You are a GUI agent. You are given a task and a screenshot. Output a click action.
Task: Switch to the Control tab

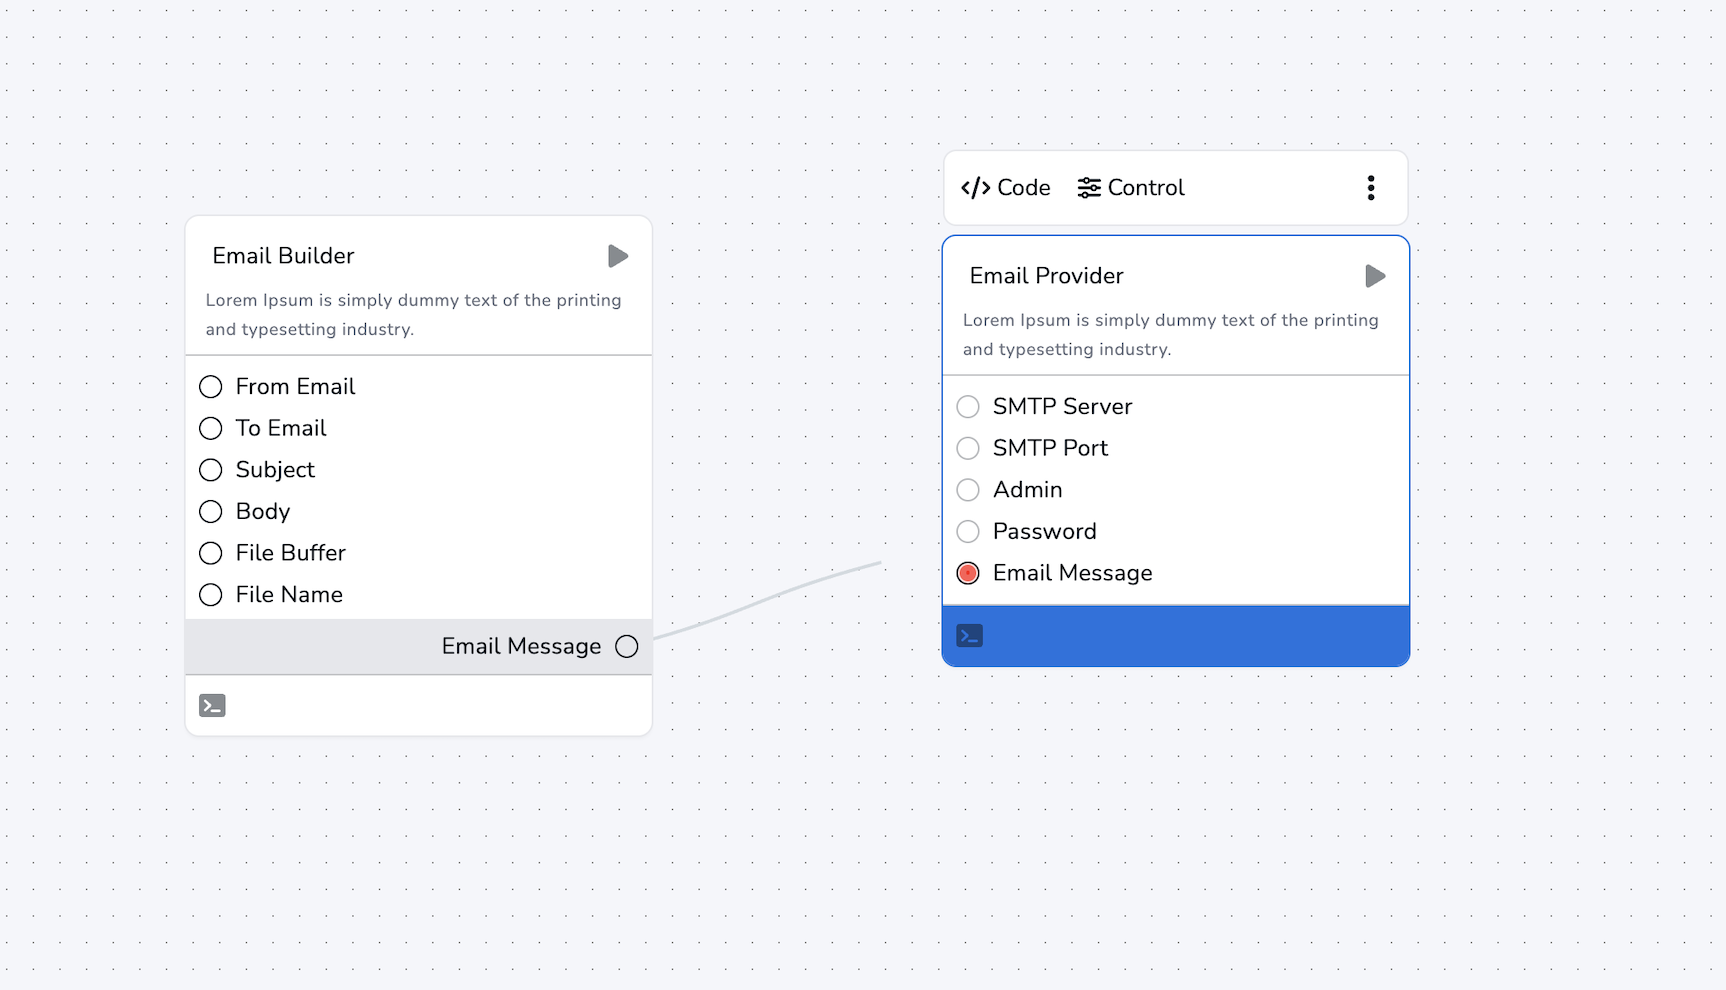(x=1131, y=187)
